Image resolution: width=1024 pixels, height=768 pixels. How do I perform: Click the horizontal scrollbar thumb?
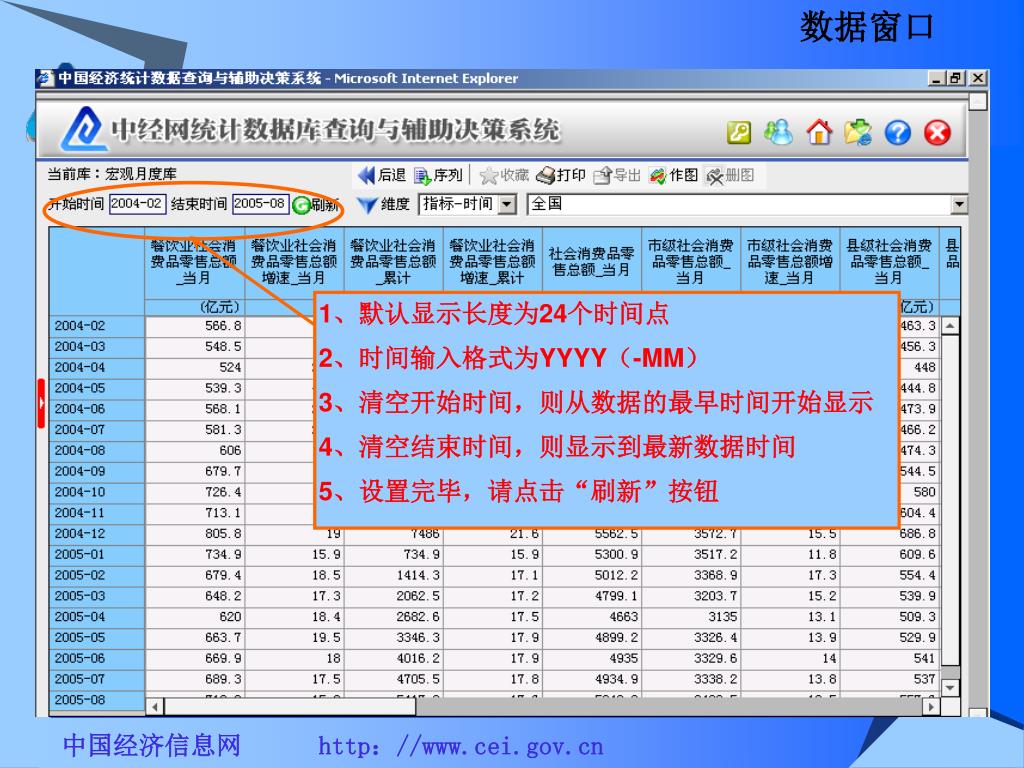coord(290,707)
